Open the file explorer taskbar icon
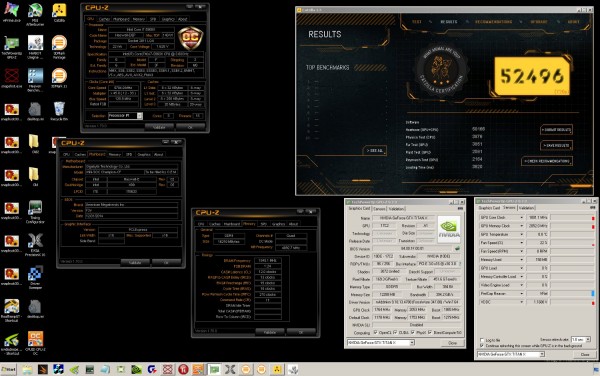The width and height of the screenshot is (600, 376). 27,369
